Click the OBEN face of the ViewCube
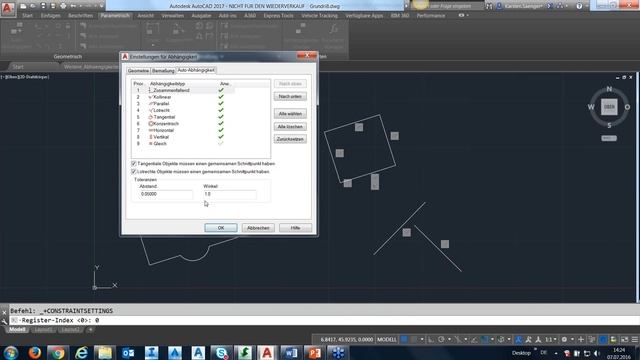Screen dimensions: 640x360 pos(609,107)
